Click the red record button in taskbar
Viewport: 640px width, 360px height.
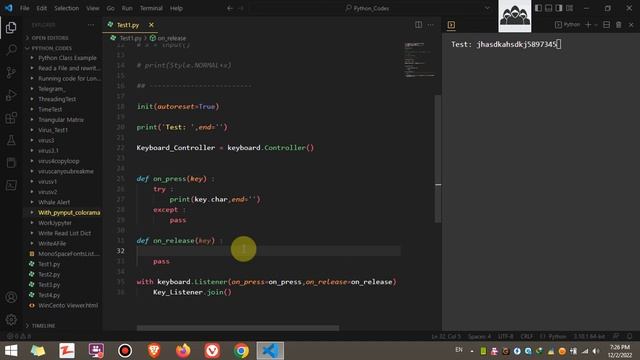125,351
